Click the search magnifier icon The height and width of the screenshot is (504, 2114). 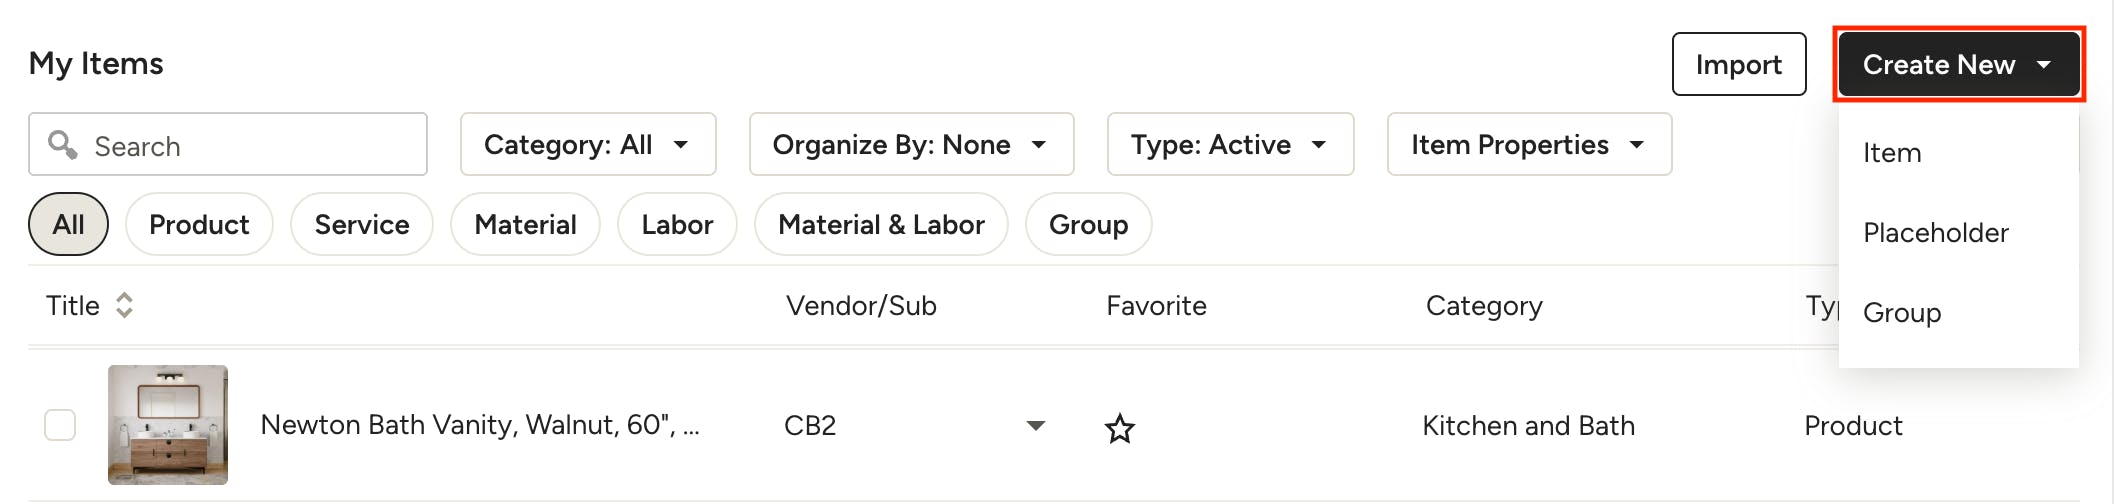tap(62, 145)
